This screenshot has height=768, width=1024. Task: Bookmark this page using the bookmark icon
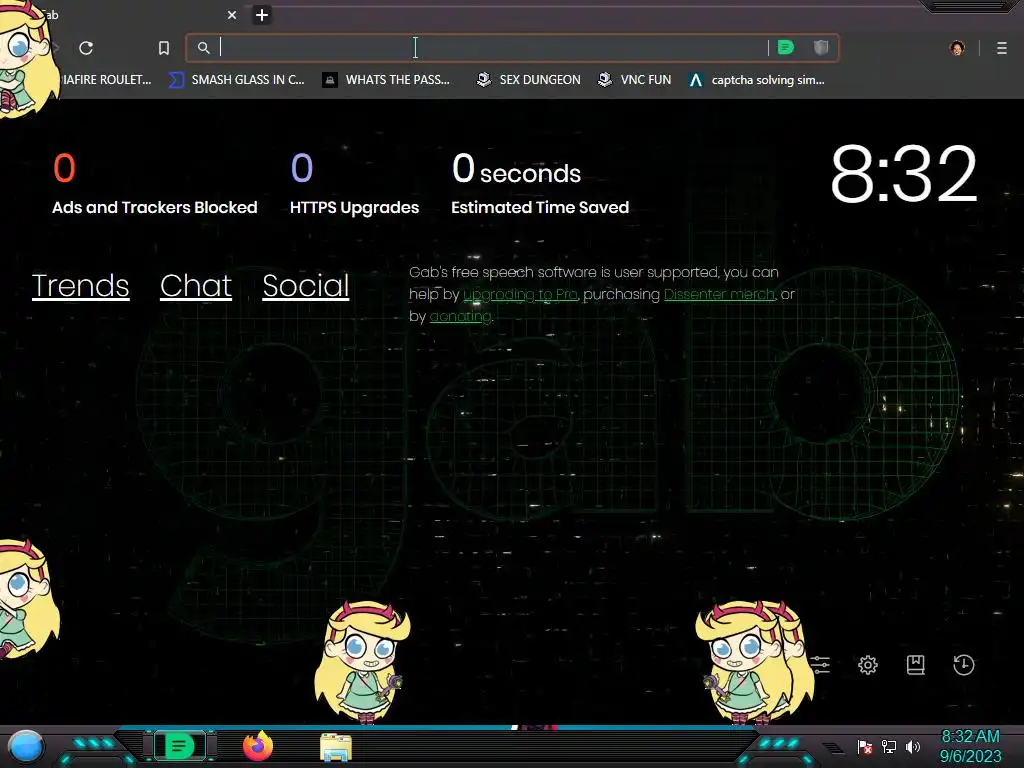tap(164, 48)
